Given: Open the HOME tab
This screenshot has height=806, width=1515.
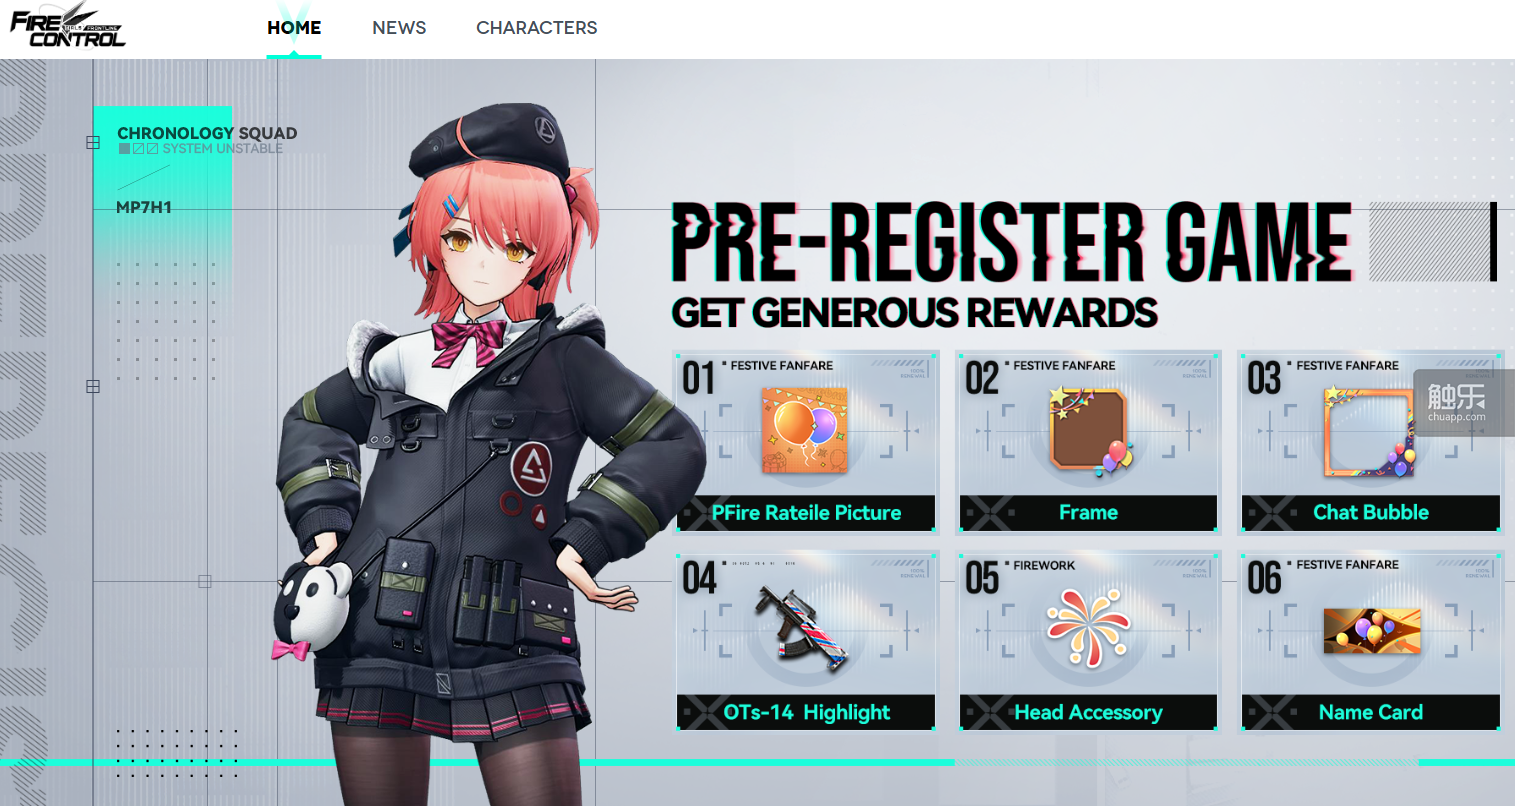Looking at the screenshot, I should (294, 28).
